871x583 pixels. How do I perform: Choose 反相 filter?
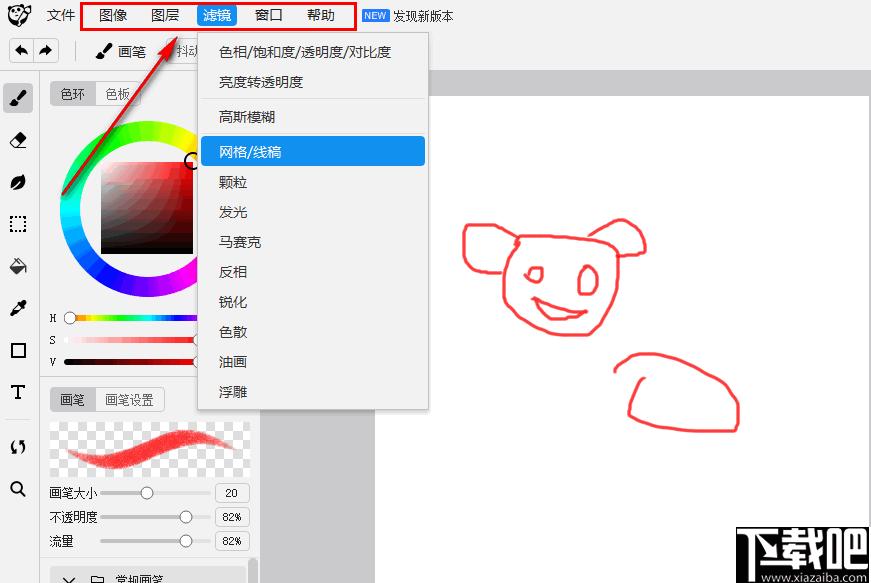[x=313, y=272]
